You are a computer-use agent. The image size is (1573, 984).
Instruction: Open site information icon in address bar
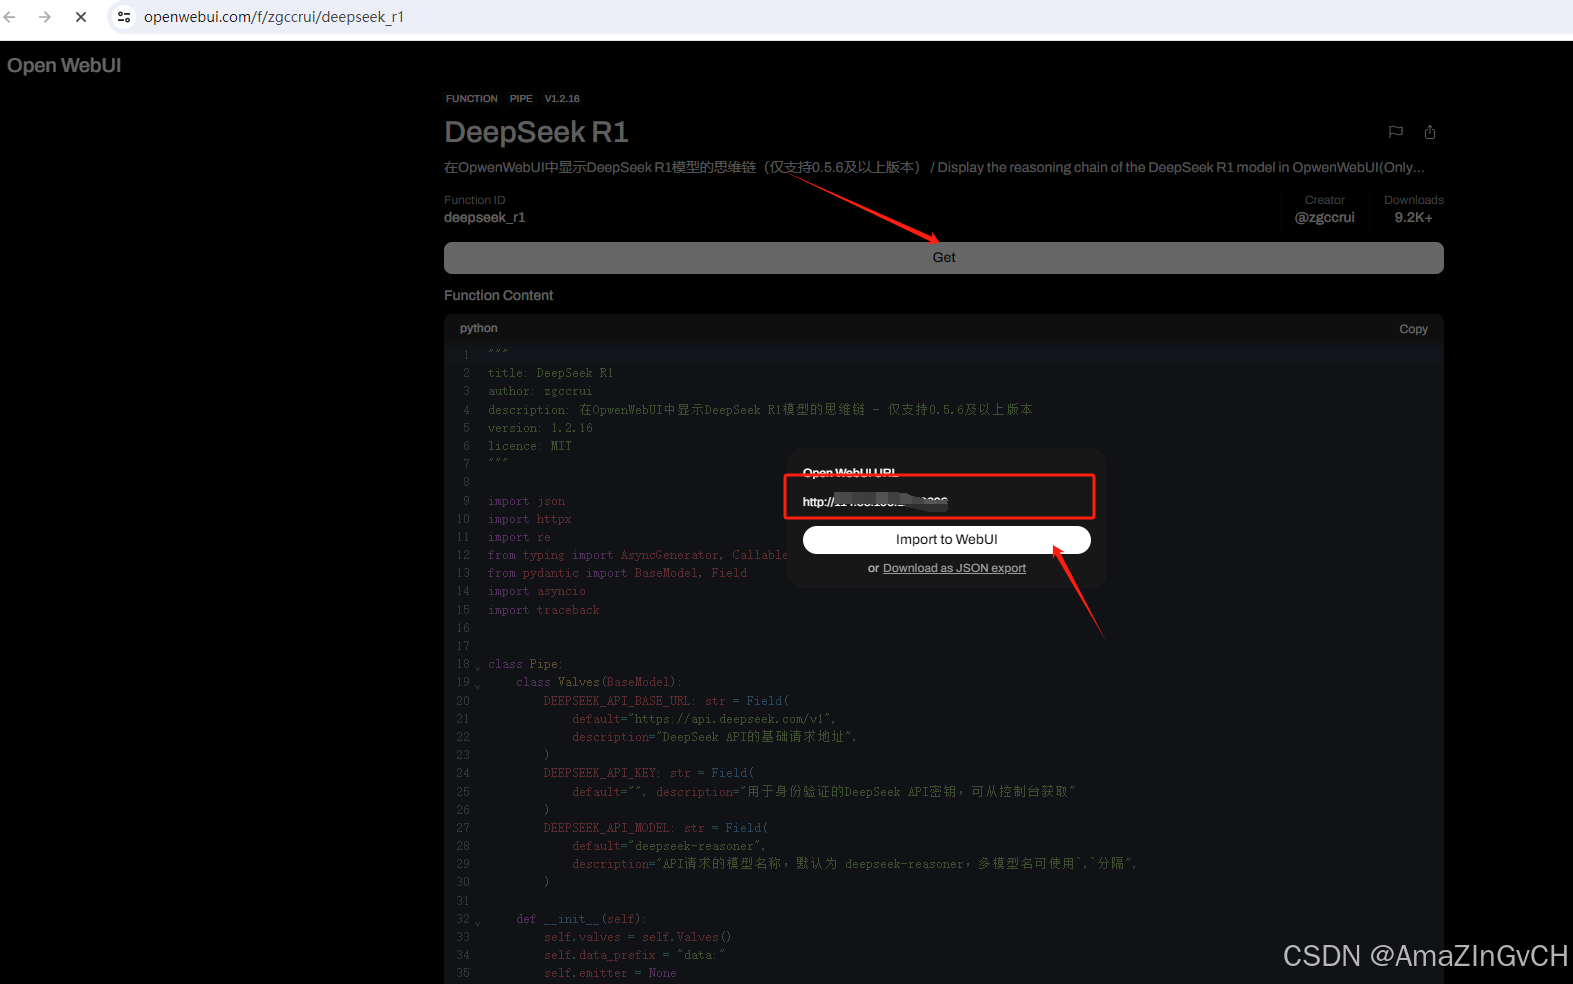point(124,17)
